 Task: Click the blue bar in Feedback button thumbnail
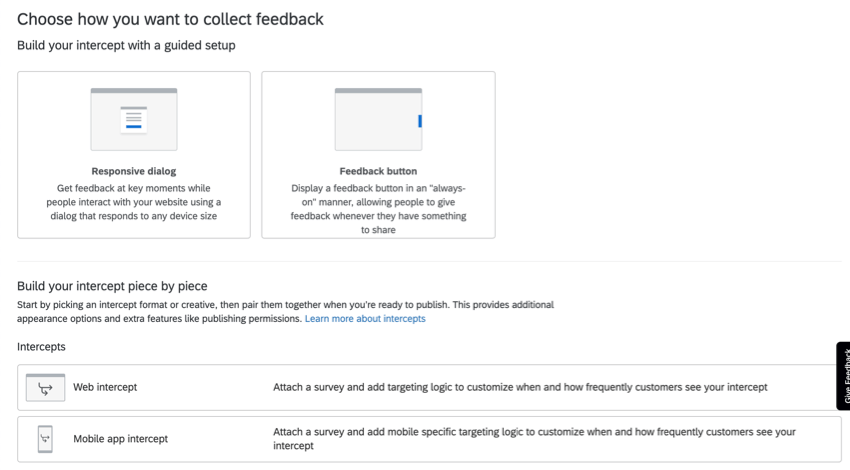(420, 121)
